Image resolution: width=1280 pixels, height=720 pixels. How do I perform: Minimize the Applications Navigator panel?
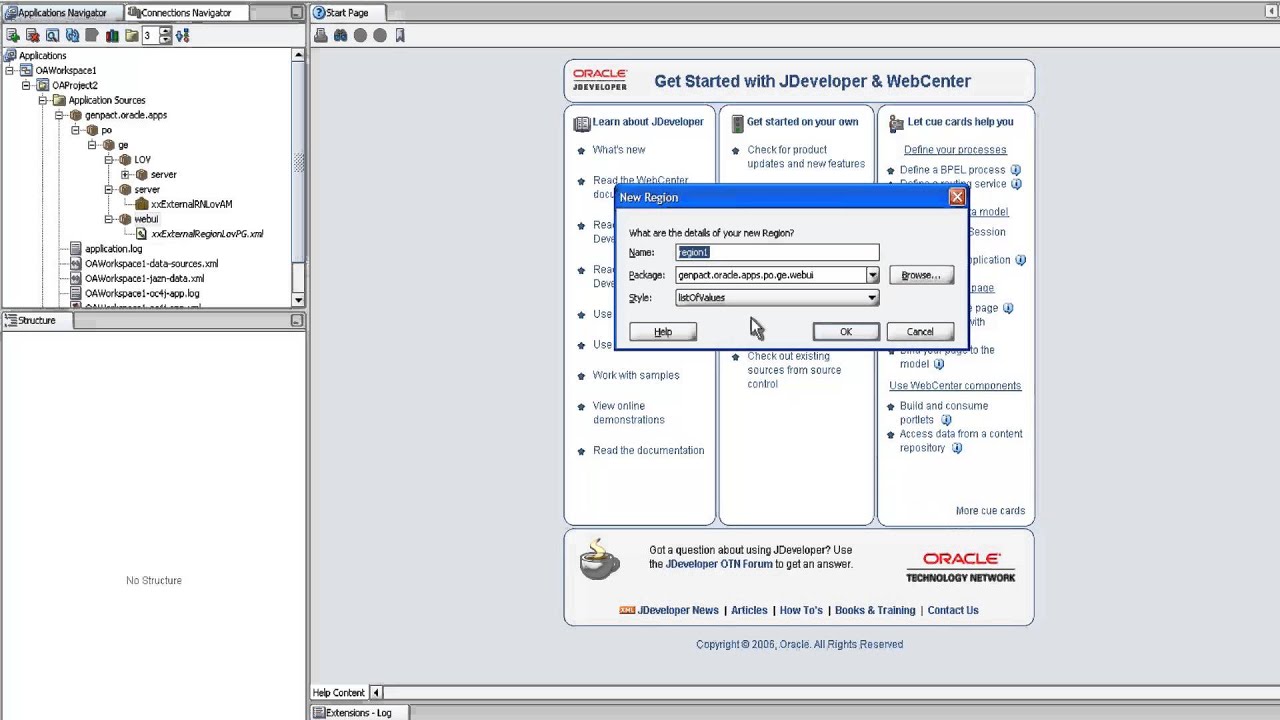(297, 13)
